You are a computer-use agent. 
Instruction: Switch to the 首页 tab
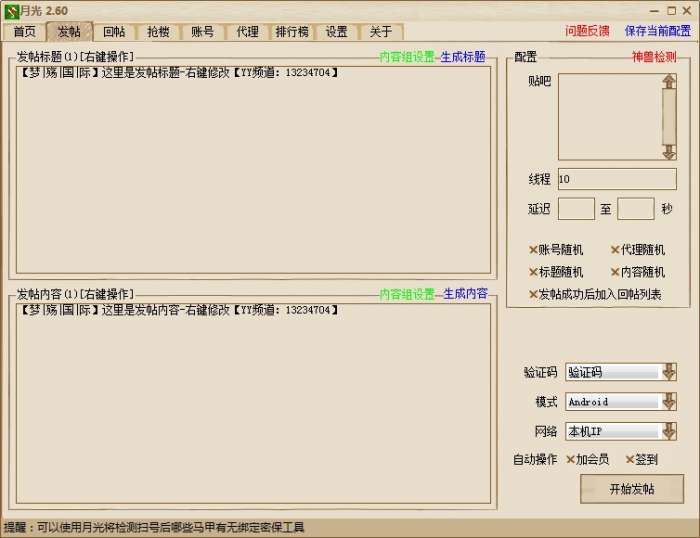25,32
